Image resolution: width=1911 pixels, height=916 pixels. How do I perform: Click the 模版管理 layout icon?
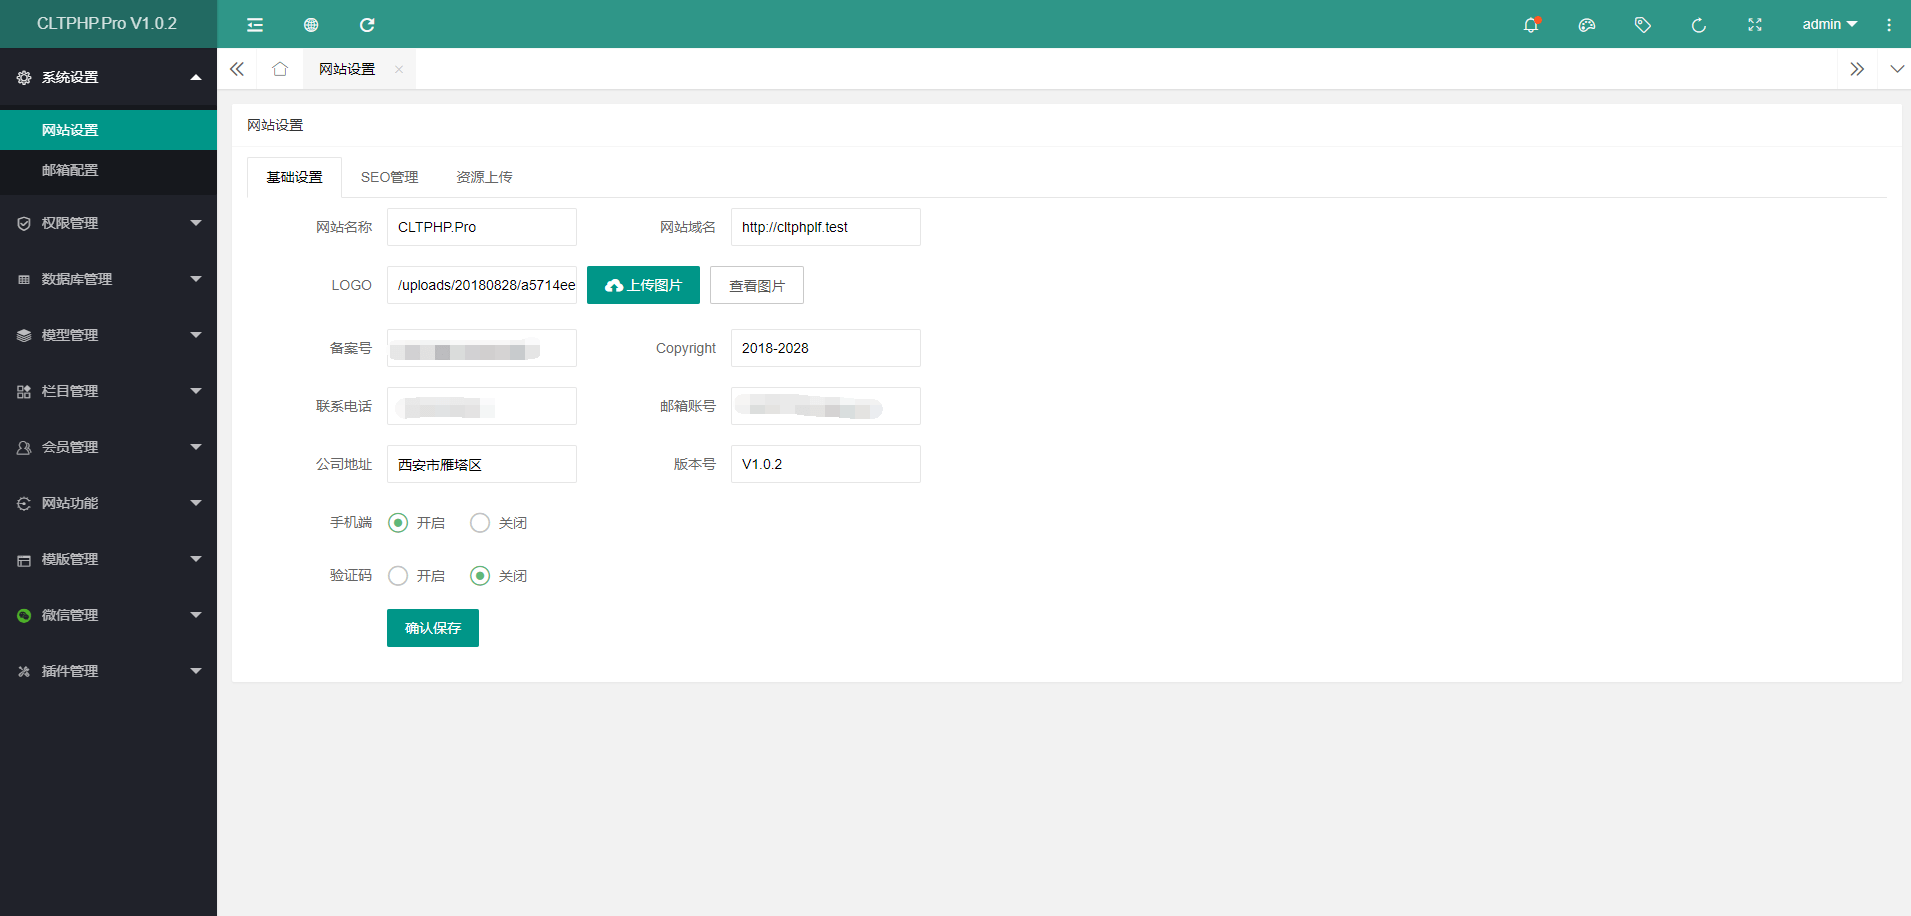coord(24,559)
